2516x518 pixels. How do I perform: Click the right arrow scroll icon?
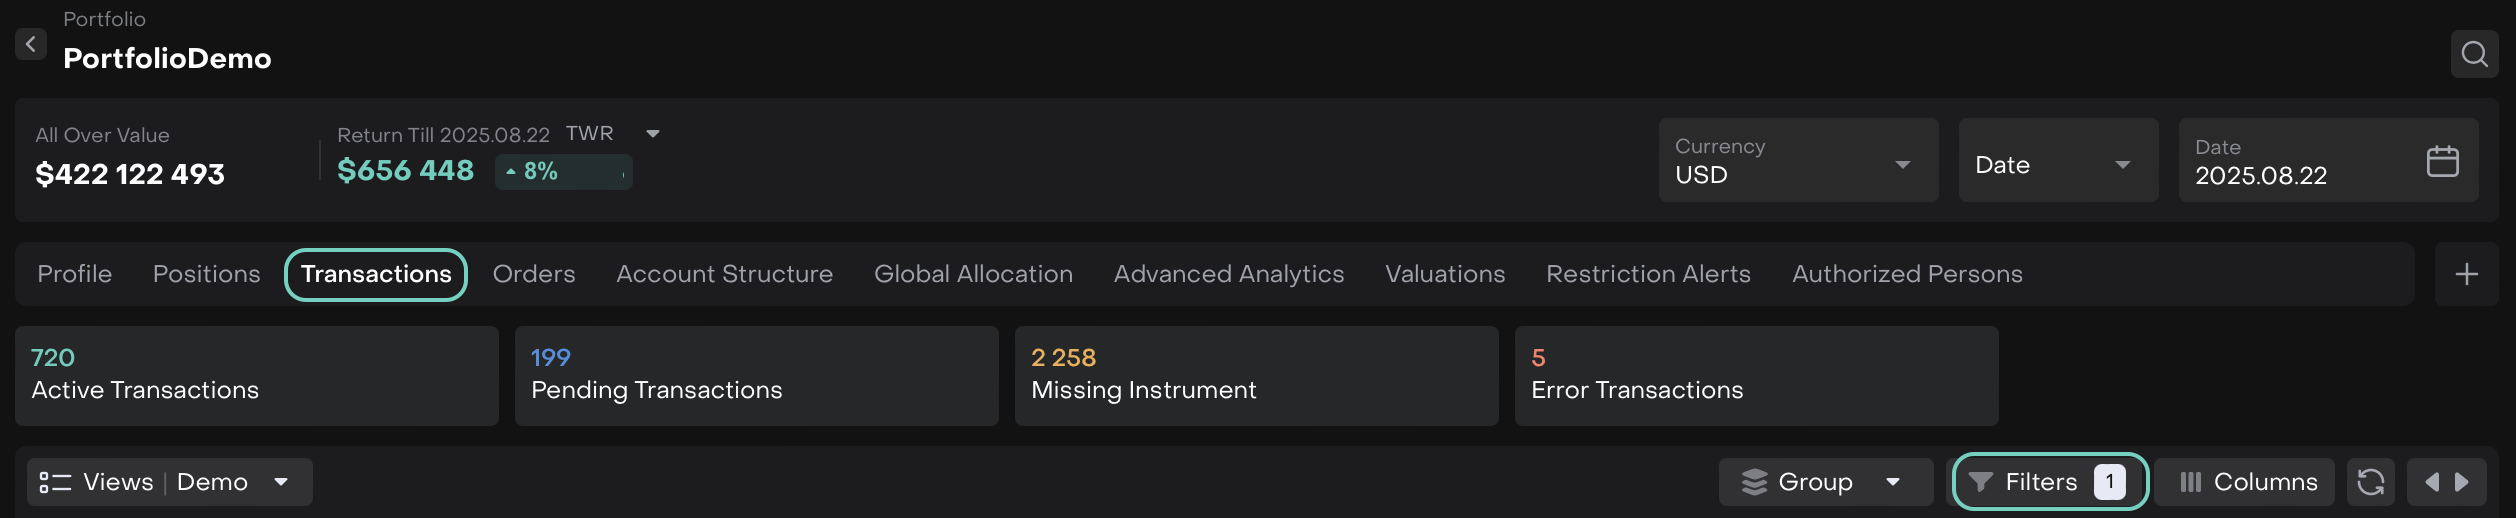[2462, 482]
